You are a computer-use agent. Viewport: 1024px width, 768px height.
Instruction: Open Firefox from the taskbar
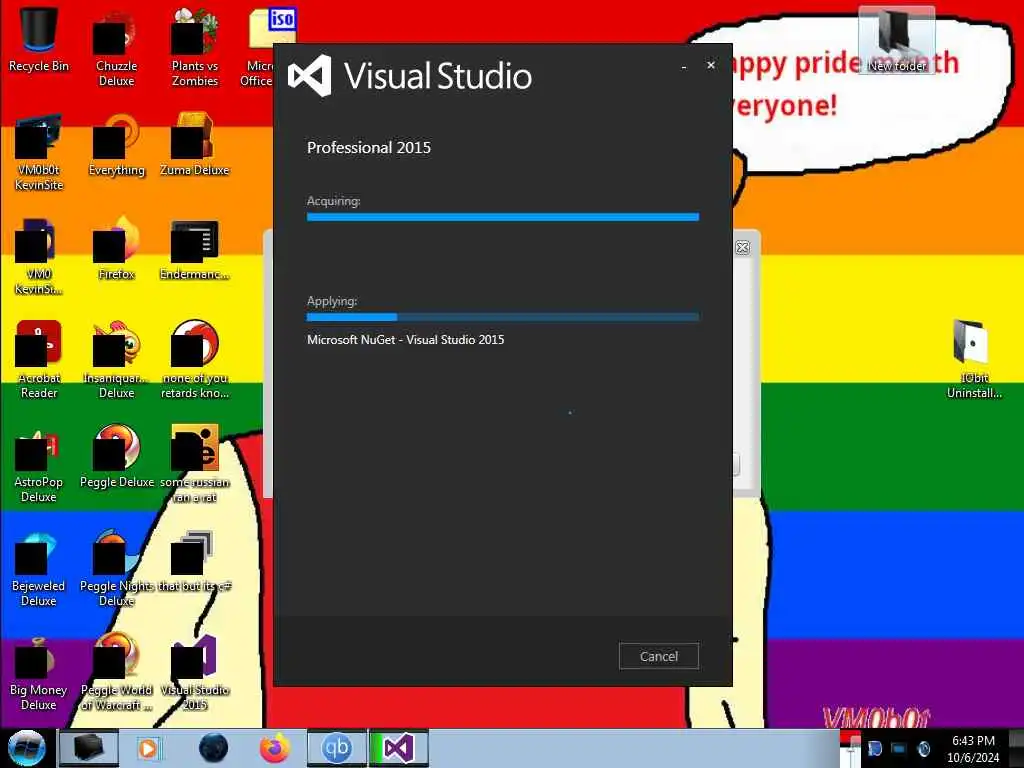tap(275, 748)
